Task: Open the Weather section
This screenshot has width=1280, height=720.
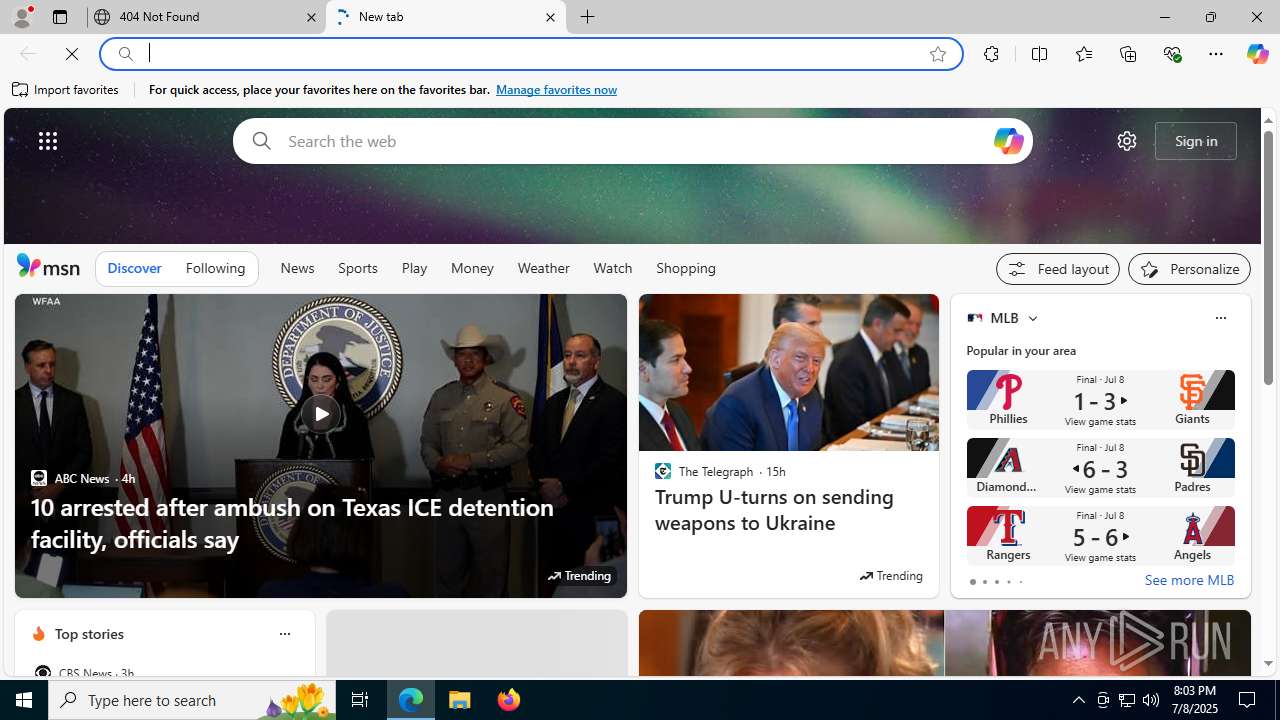Action: click(543, 268)
